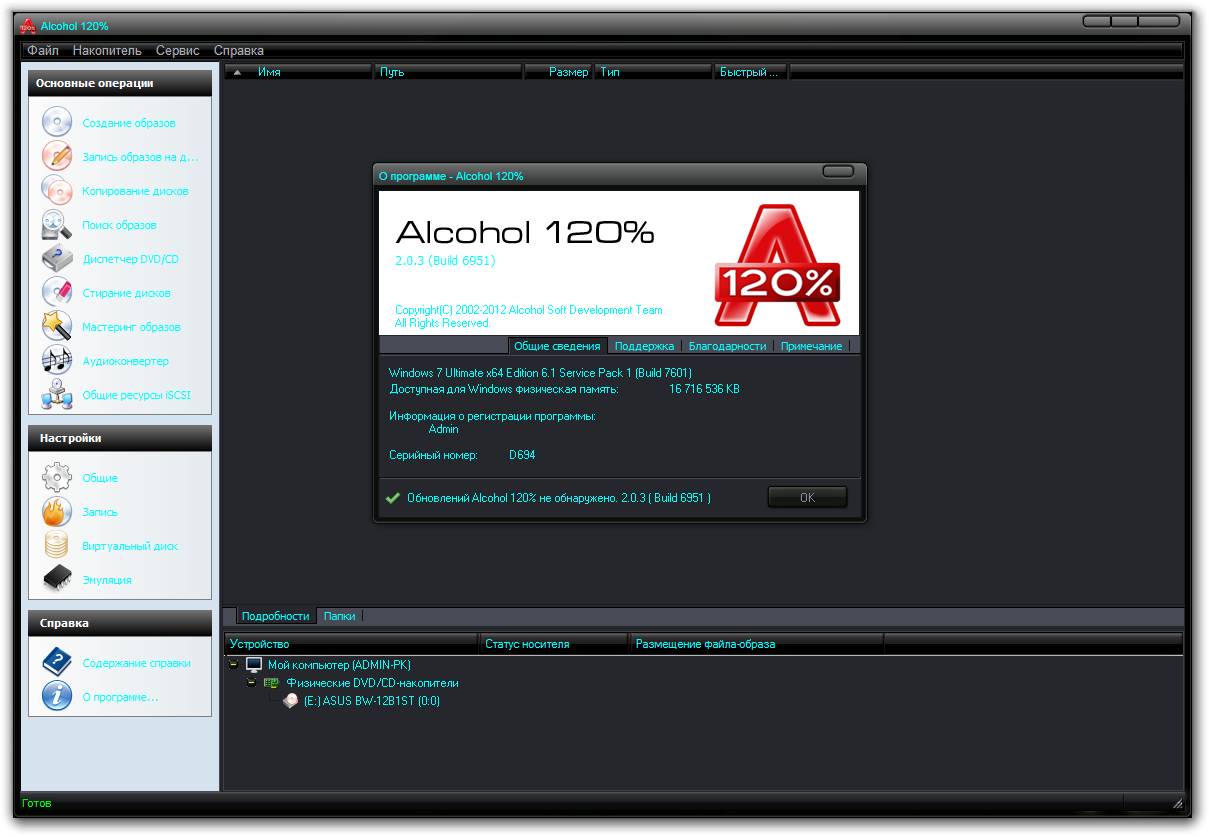Viewport: 1209px width, 837px height.
Task: Sort list by Путь column
Action: tap(448, 72)
